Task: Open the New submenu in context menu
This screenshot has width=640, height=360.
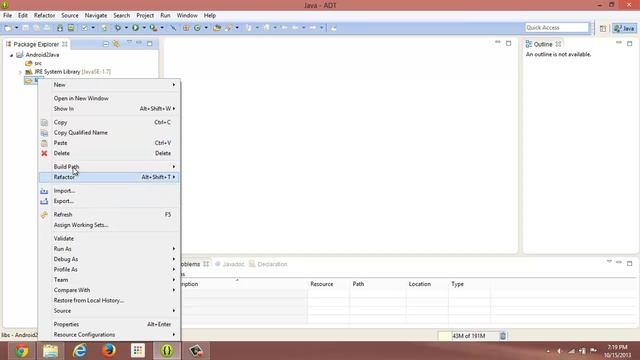Action: click(x=109, y=85)
